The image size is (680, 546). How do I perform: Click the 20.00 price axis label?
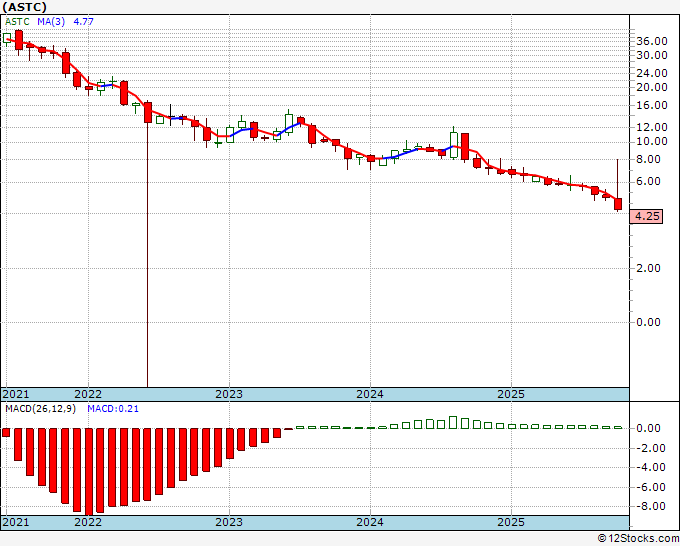coord(652,87)
